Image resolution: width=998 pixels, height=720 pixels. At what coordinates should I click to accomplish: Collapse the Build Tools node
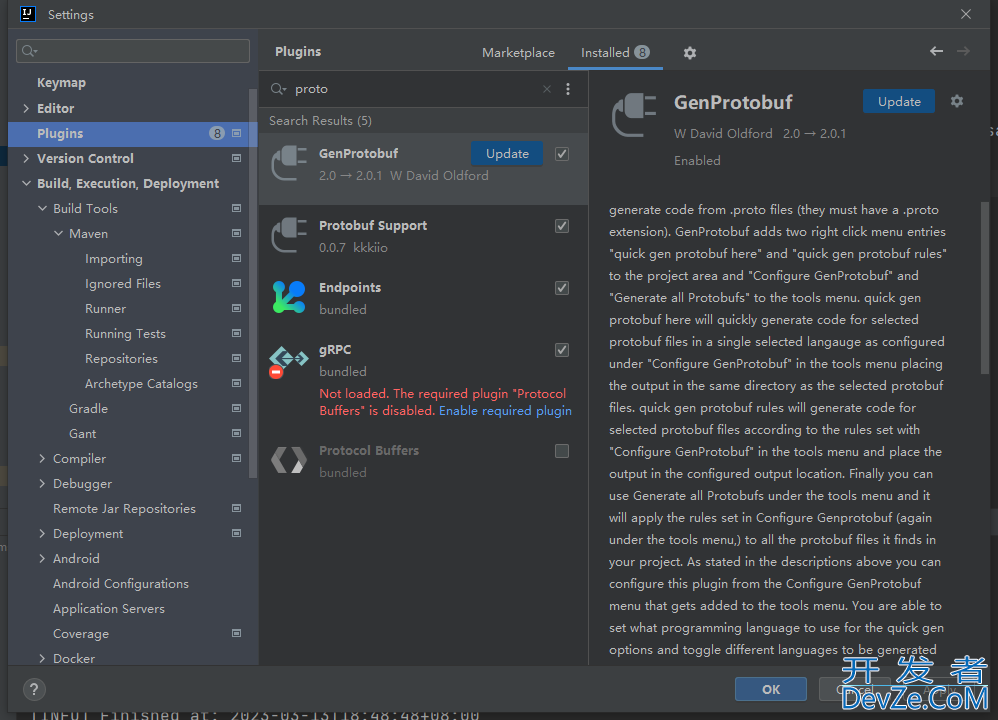click(x=42, y=209)
